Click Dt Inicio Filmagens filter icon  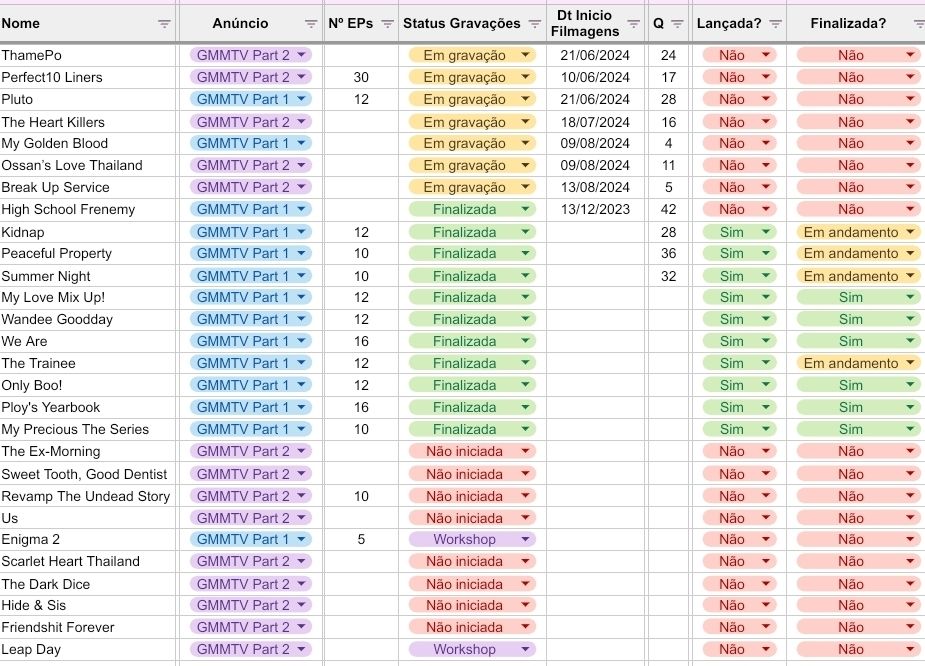tap(634, 24)
